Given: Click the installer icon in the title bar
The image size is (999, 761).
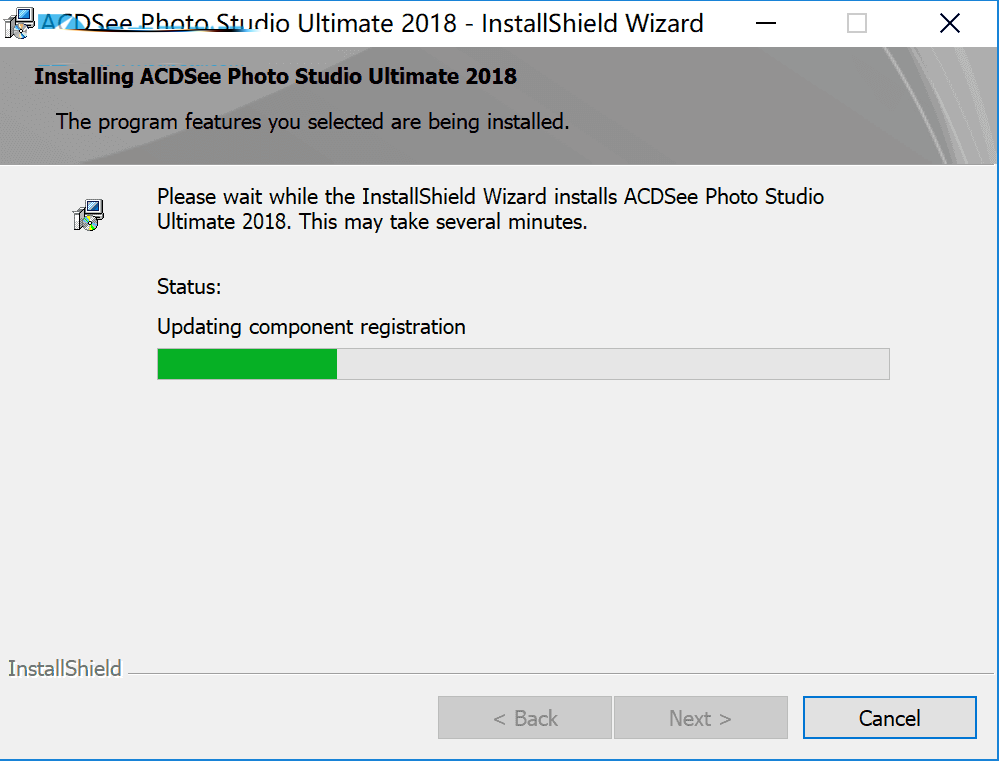Looking at the screenshot, I should (17, 23).
